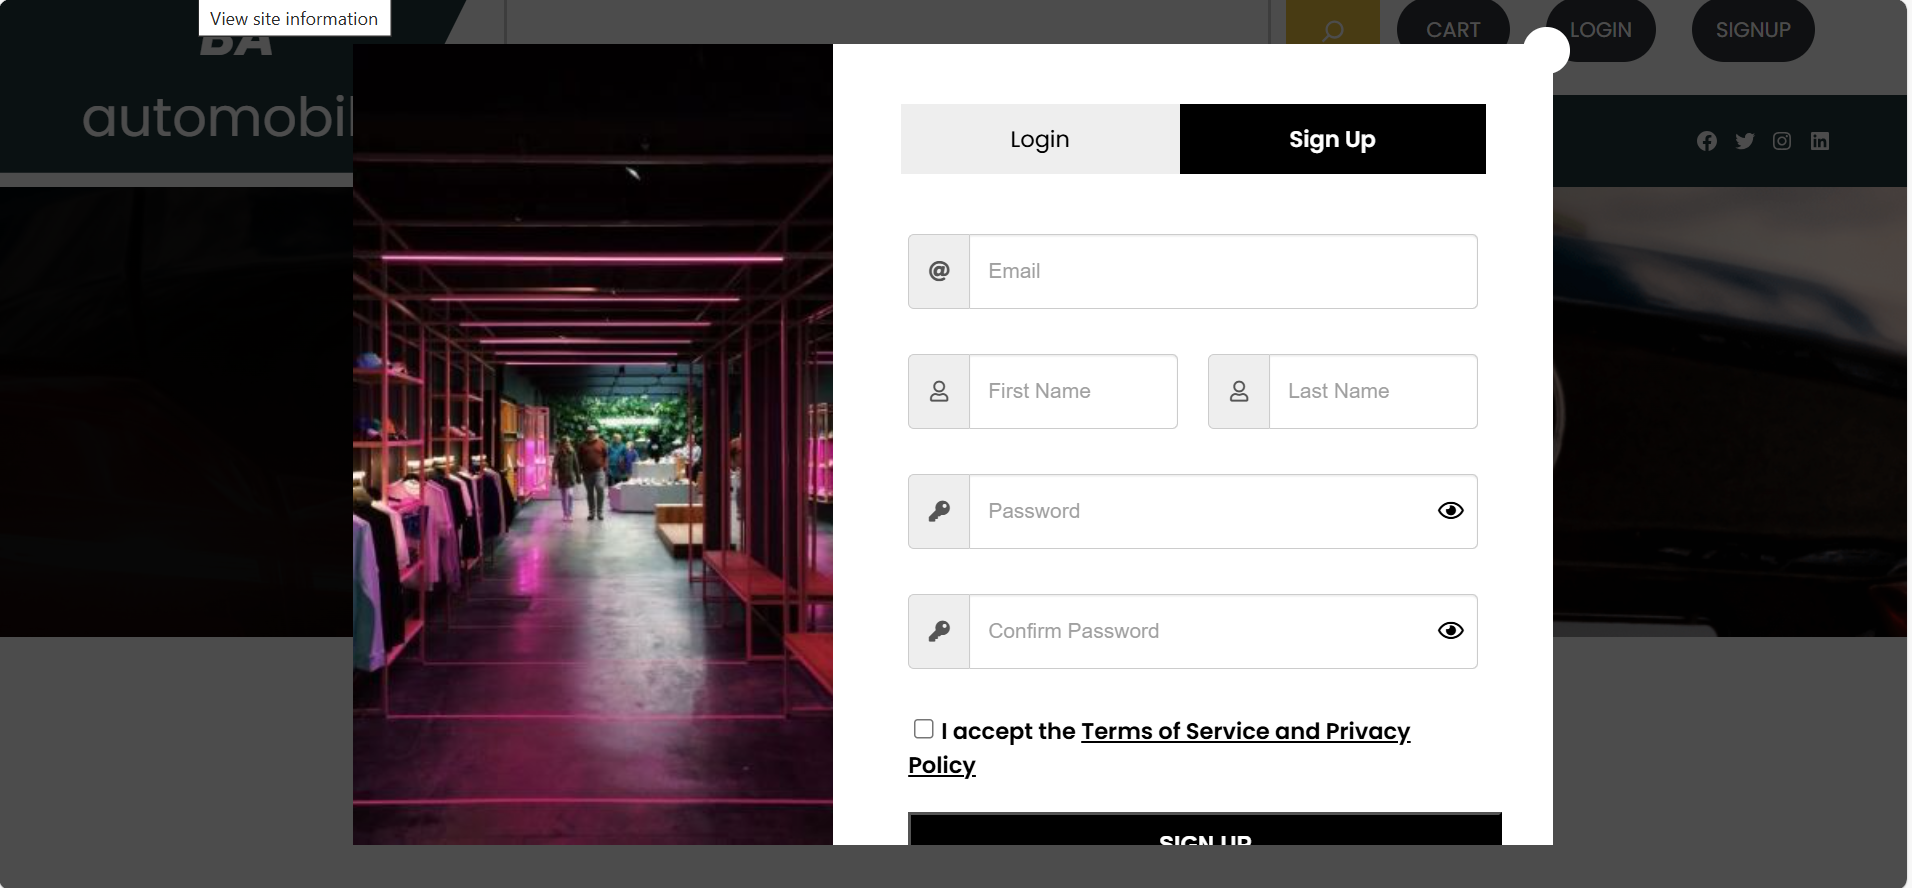Click the CART button in the header
The image size is (1912, 888).
point(1452,30)
